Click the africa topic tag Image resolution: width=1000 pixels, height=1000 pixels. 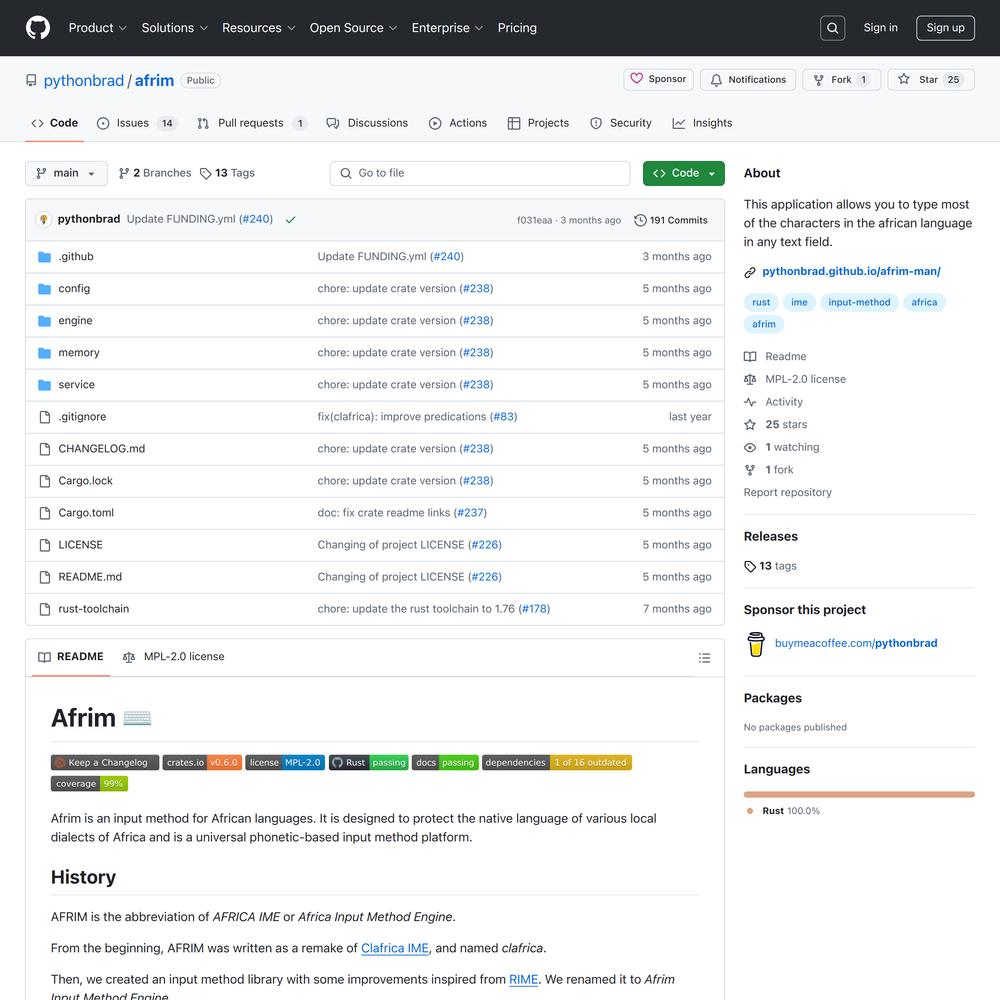point(924,302)
